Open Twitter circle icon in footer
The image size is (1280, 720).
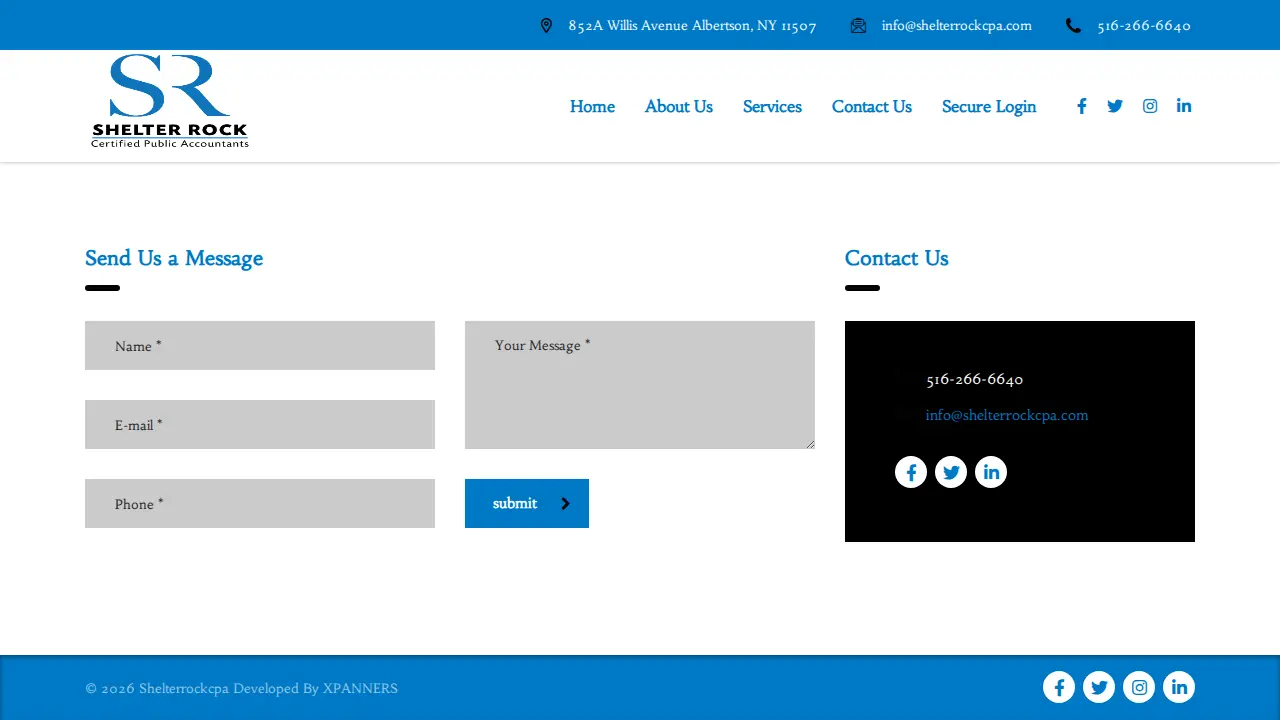tap(1099, 687)
